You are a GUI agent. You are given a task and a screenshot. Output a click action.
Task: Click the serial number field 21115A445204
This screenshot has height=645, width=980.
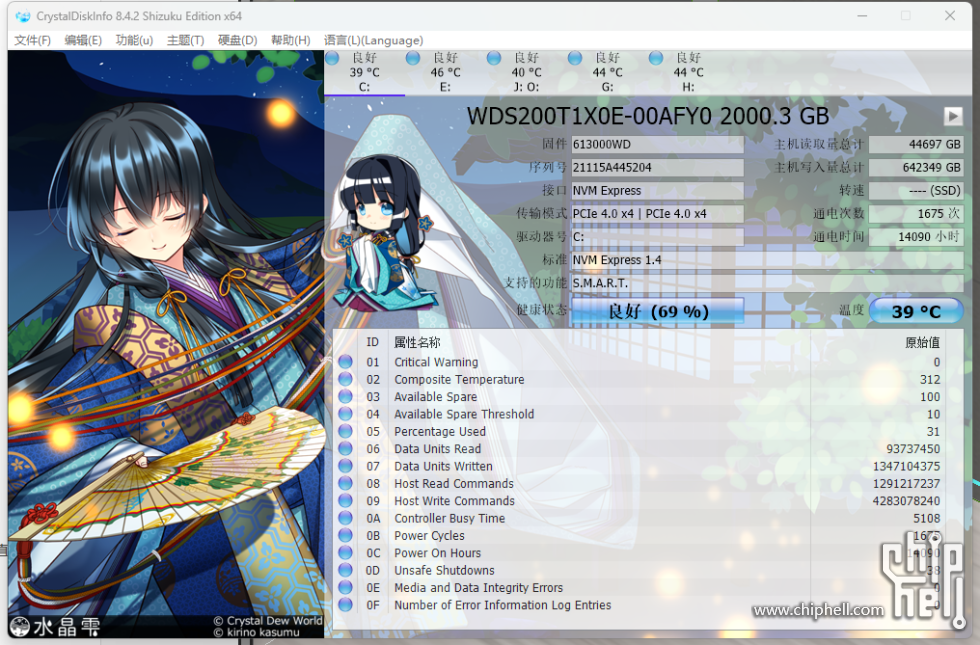pos(658,168)
